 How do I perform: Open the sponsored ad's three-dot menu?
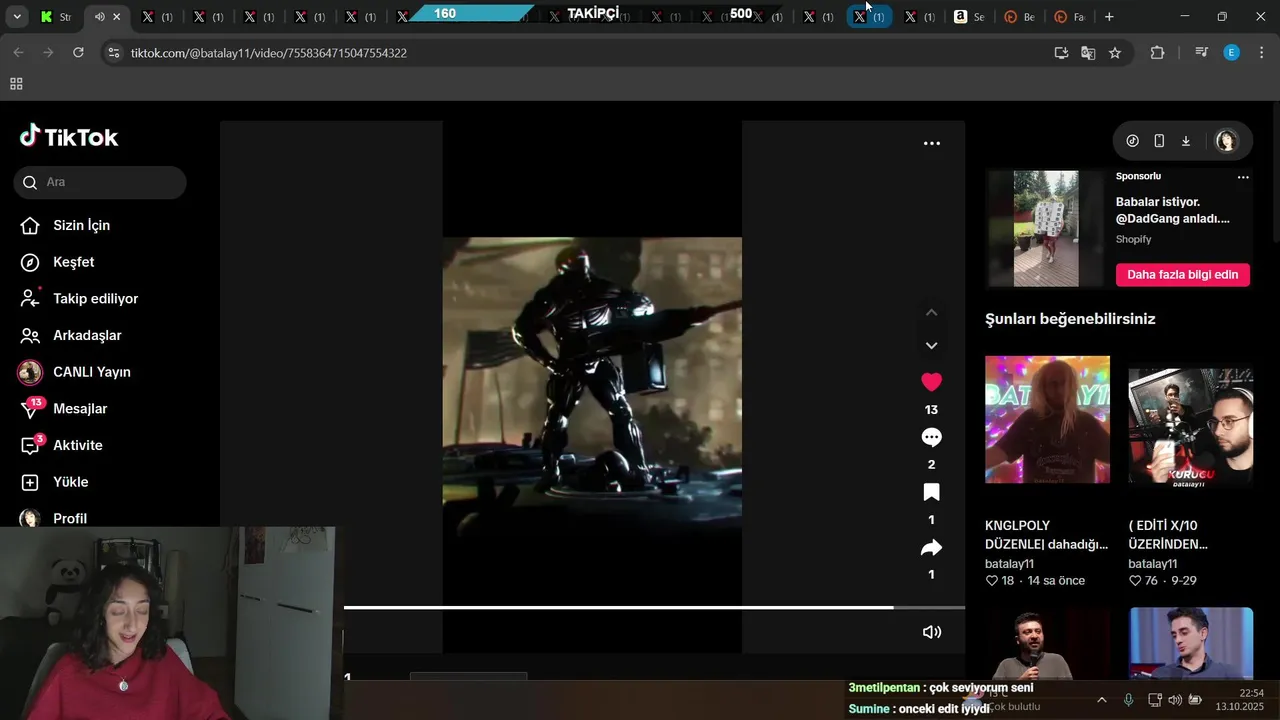(1243, 177)
